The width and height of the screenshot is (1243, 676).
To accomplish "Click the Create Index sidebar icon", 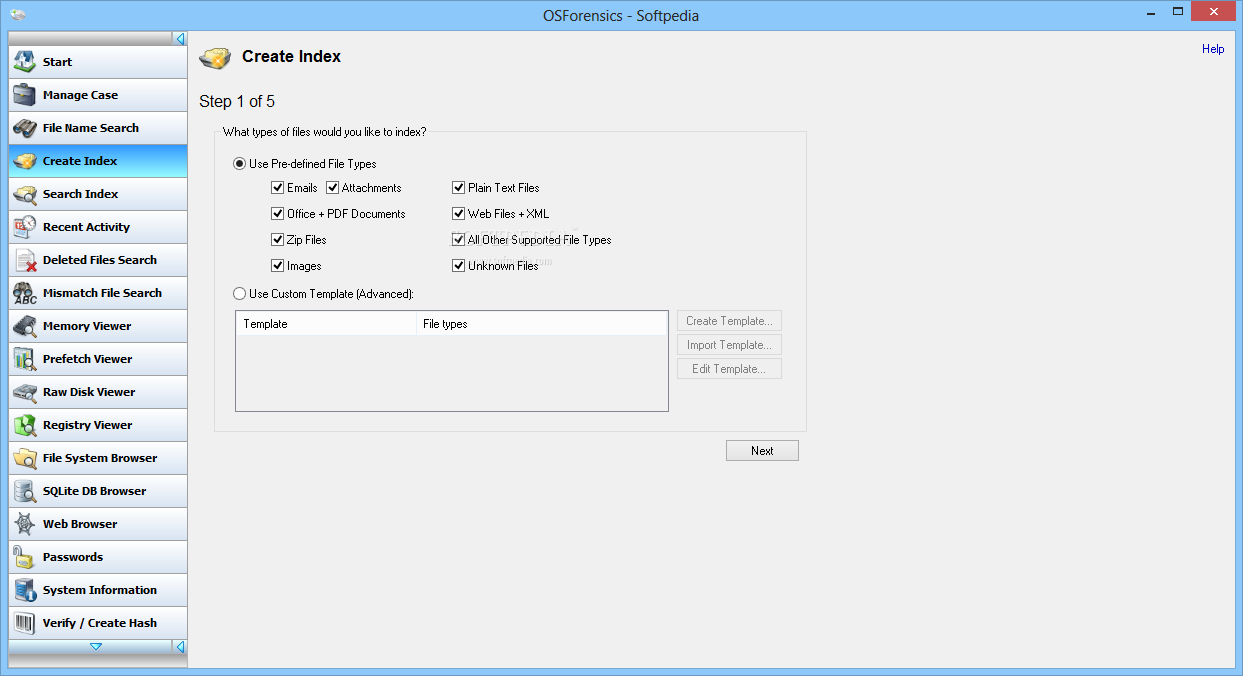I will coord(25,161).
